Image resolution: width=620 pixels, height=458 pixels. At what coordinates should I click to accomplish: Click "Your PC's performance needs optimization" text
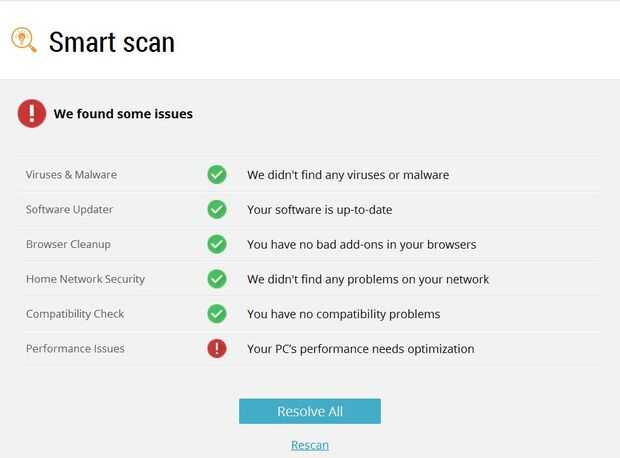(x=360, y=350)
